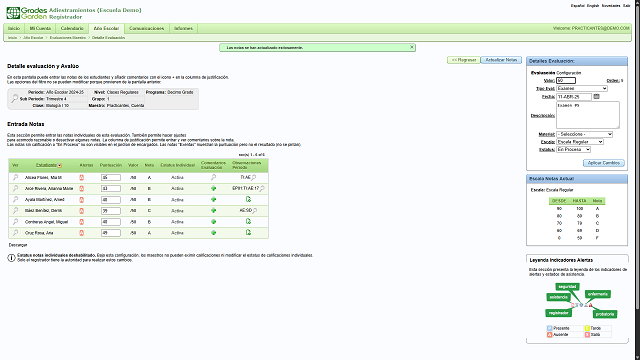Add period observation document icon for Ayala Martínez
The width and height of the screenshot is (640, 360).
248,199
